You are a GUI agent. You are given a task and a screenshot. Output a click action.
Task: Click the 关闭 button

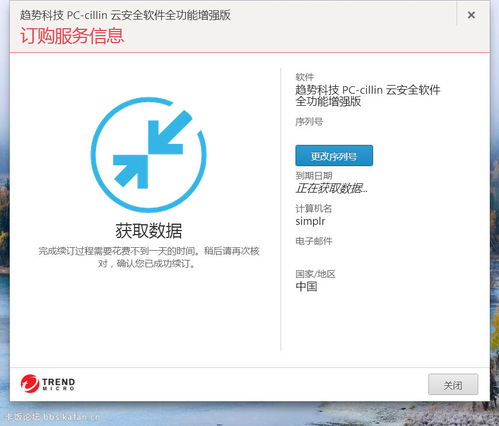click(453, 384)
